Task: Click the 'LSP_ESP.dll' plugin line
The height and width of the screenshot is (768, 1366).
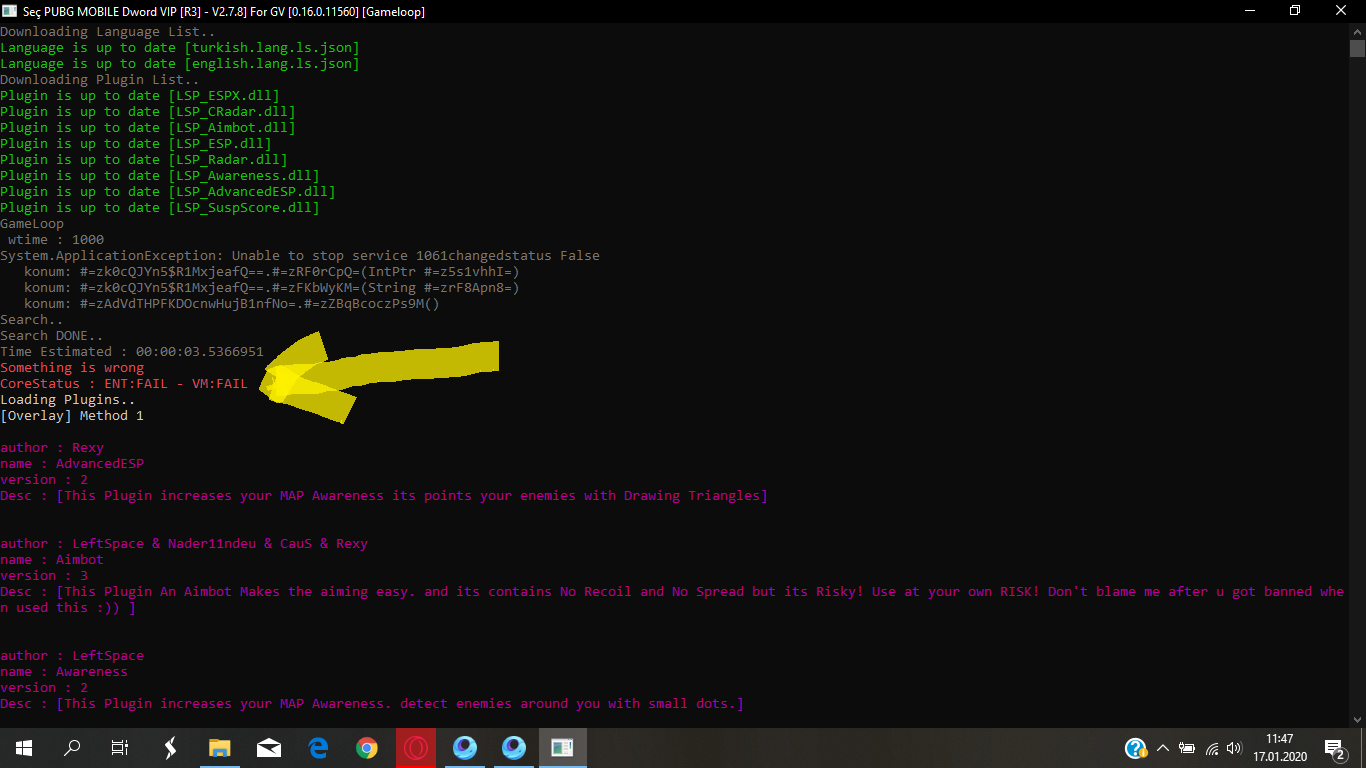Action: pyautogui.click(x=136, y=144)
